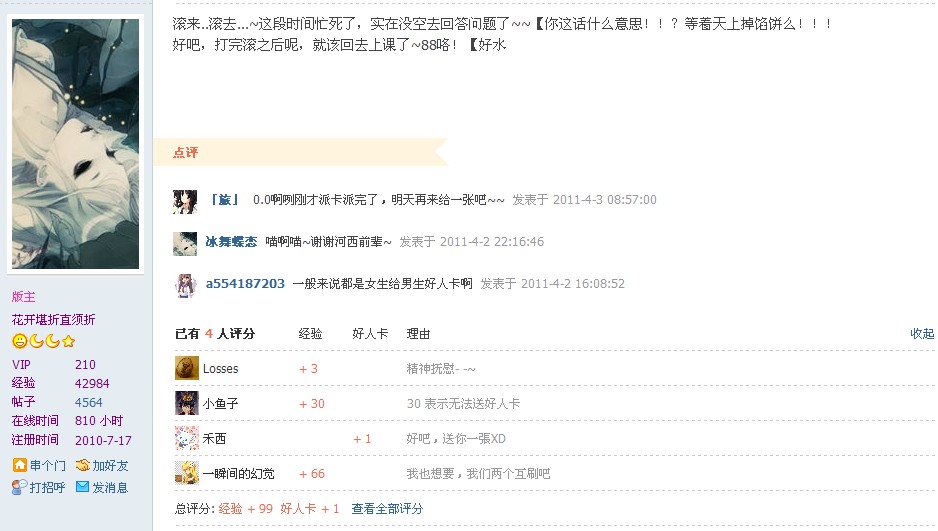Screen dimensions: 938x531
Task: Click 小鱼子 rater avatar
Action: [187, 403]
